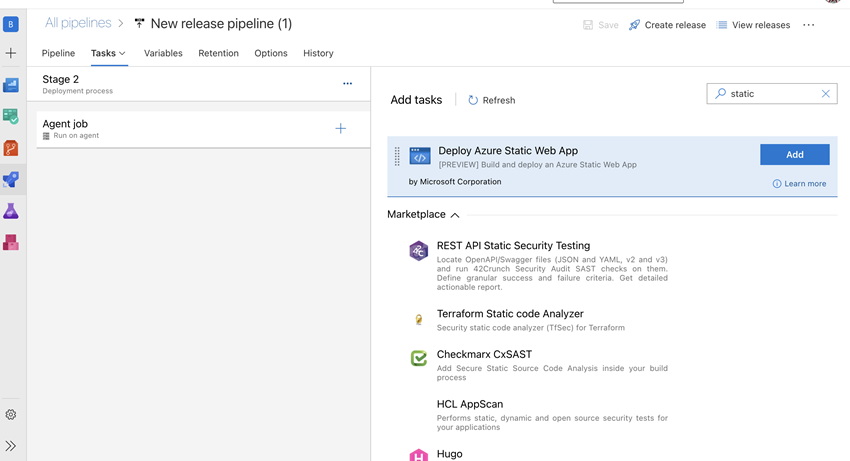Grab the drag handle of Static Web App task

coord(397,156)
